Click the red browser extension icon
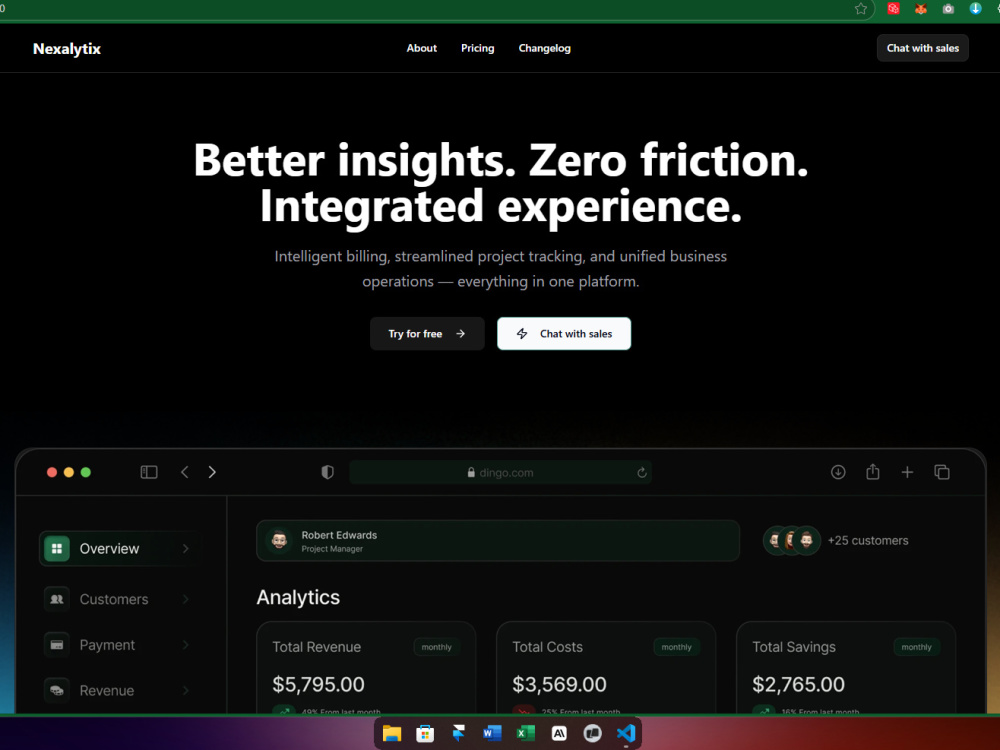Screen dimensions: 1000x750 pos(893,9)
